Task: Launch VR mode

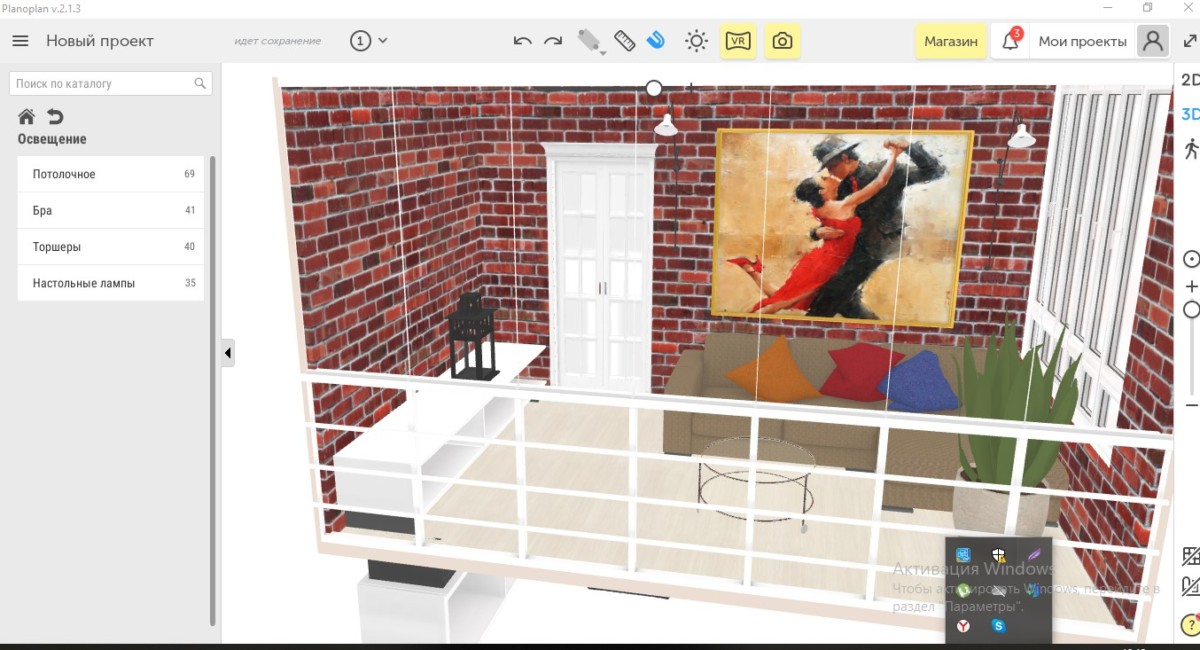Action: pyautogui.click(x=739, y=41)
